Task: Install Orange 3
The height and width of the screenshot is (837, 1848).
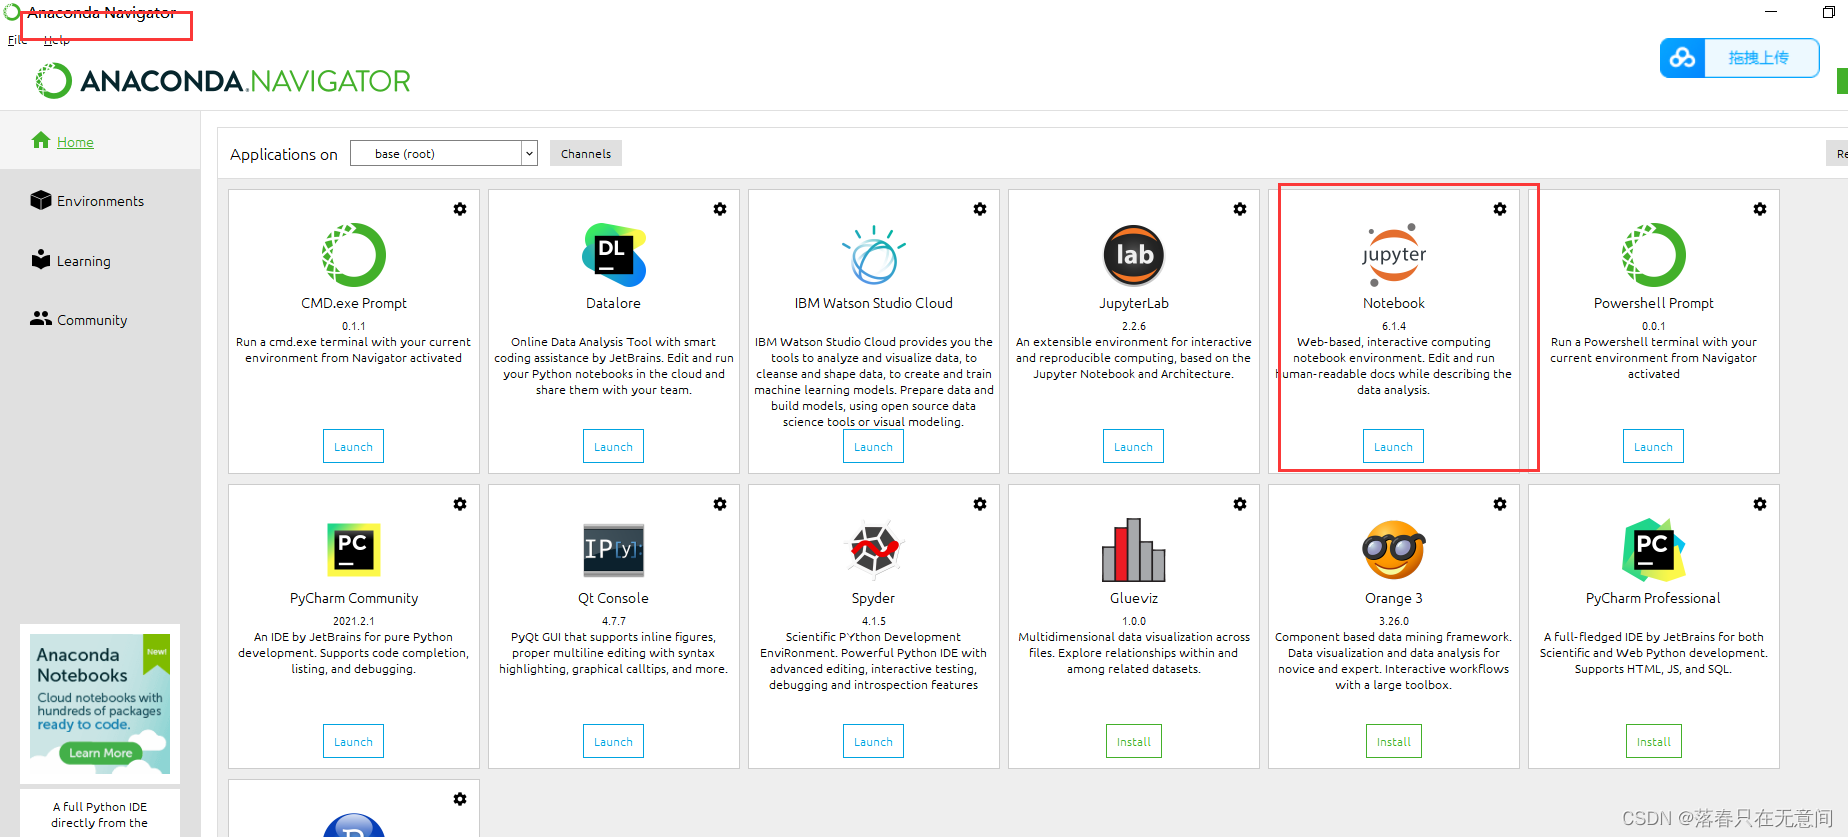Action: coord(1393,741)
